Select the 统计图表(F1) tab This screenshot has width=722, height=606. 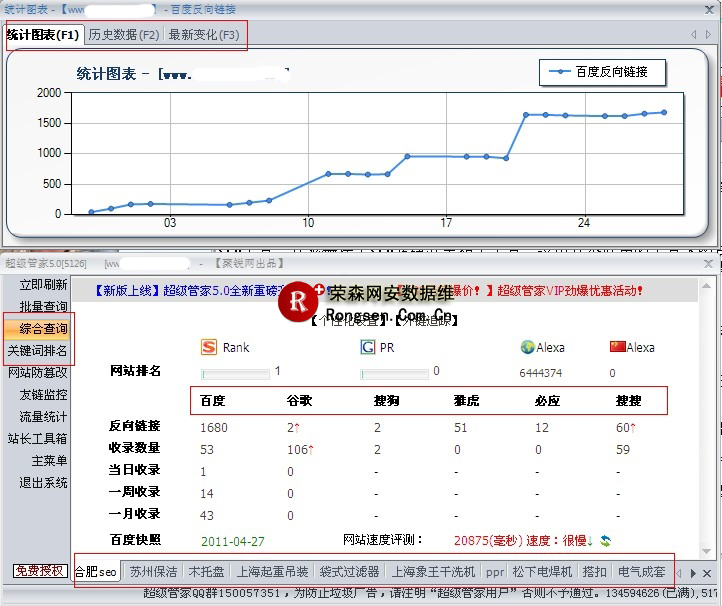(42, 35)
